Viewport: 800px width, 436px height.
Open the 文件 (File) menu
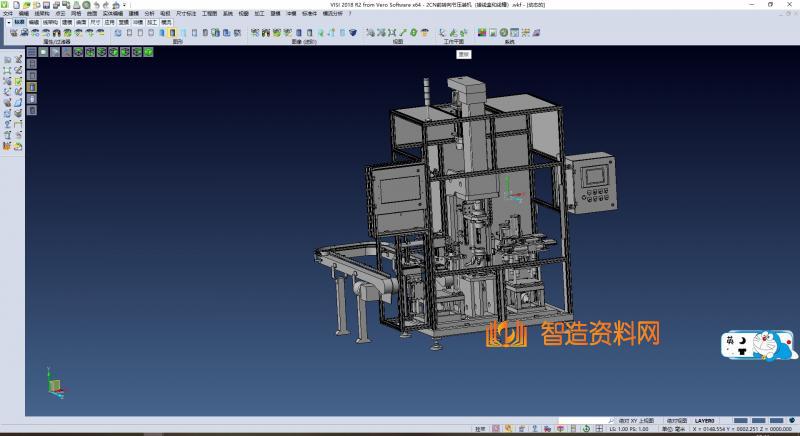(x=7, y=13)
